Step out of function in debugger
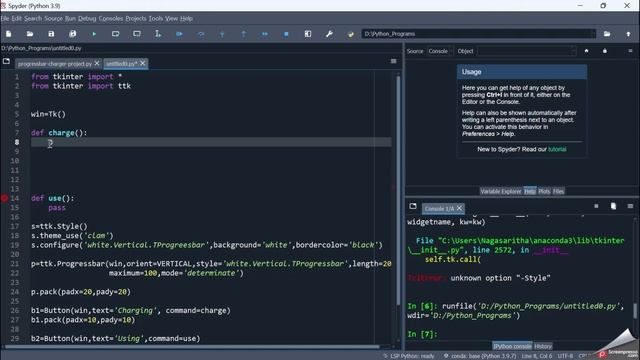The image size is (640, 360). [x=244, y=34]
